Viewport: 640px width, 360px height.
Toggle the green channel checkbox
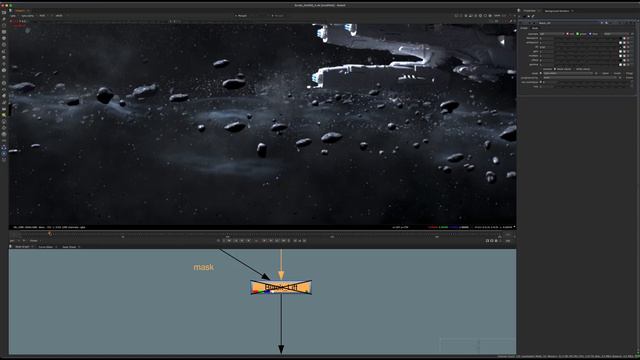pyautogui.click(x=578, y=34)
